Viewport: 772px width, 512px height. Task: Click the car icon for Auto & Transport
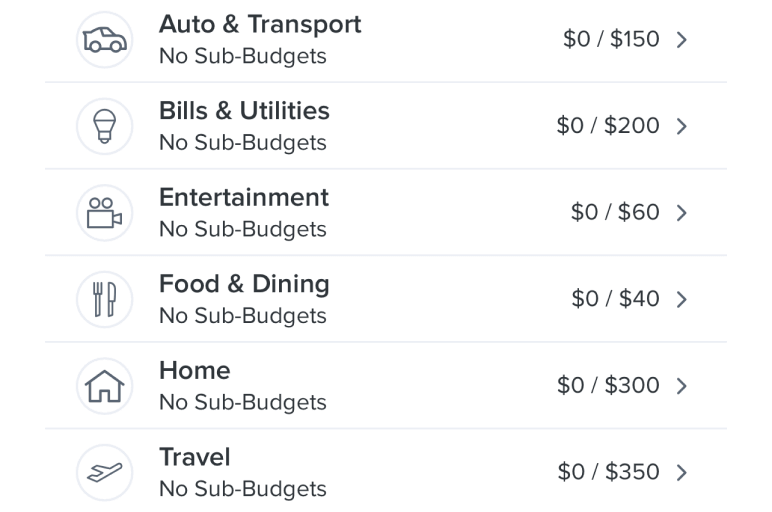pos(104,40)
